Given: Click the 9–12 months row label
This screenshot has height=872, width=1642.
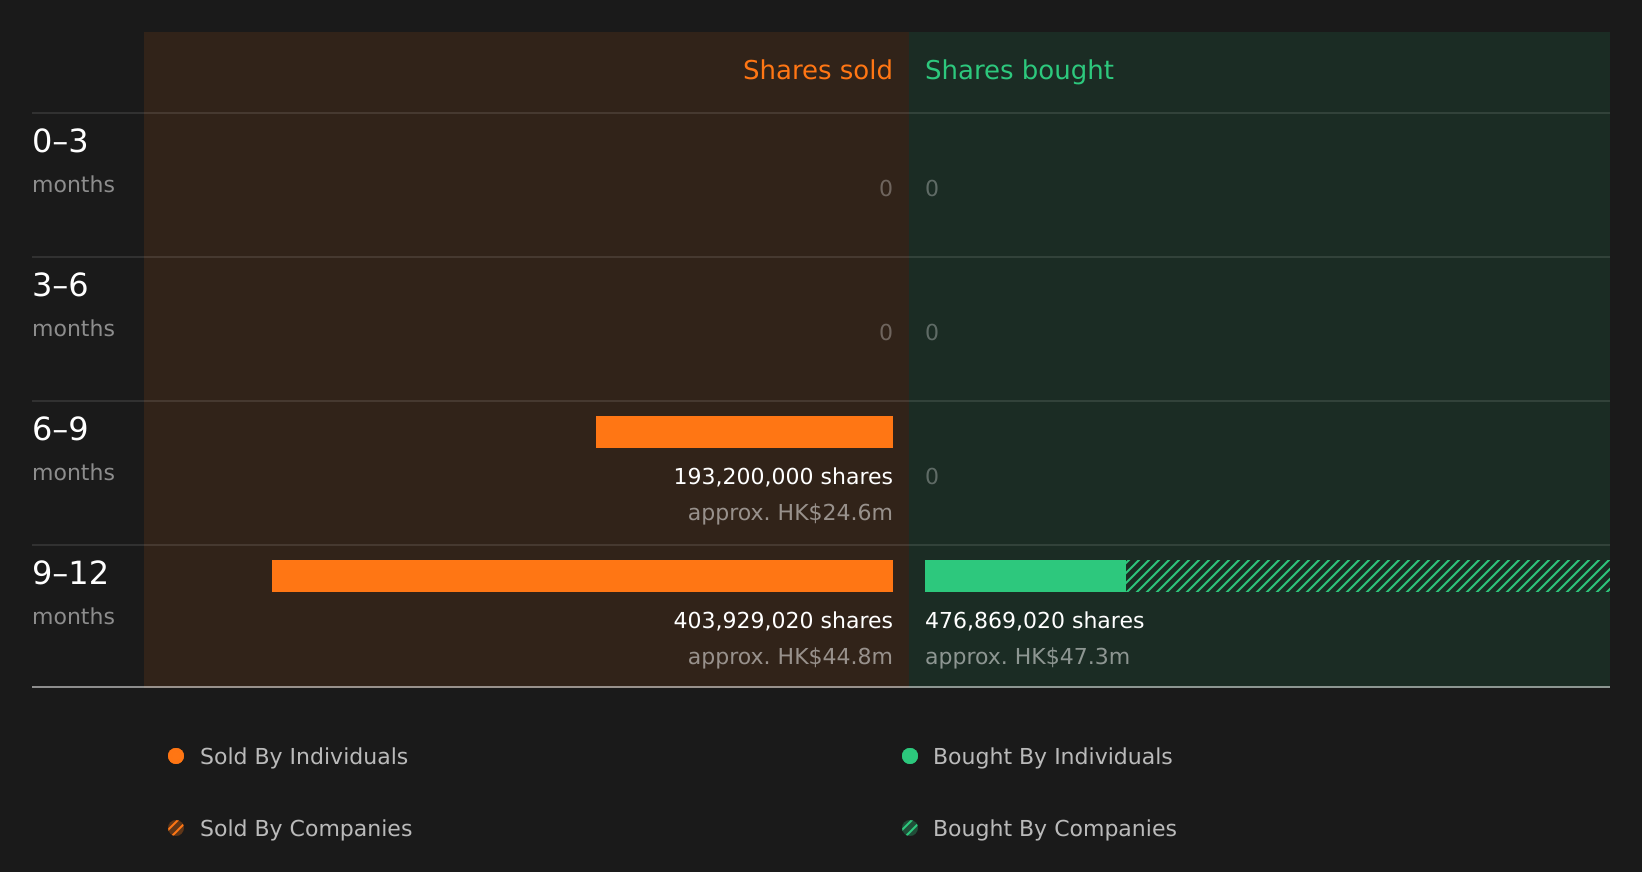Looking at the screenshot, I should click(x=73, y=593).
